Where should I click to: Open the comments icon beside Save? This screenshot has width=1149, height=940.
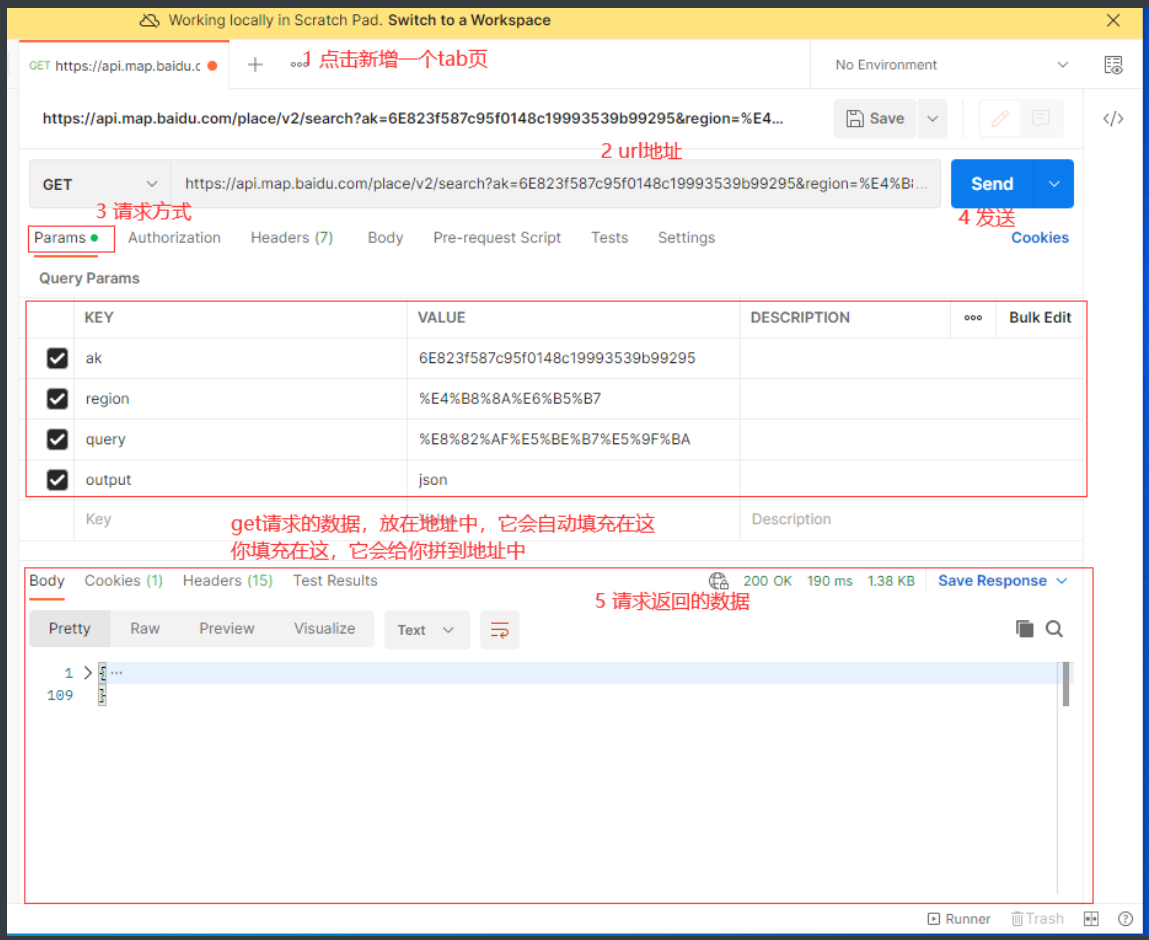coord(1040,119)
